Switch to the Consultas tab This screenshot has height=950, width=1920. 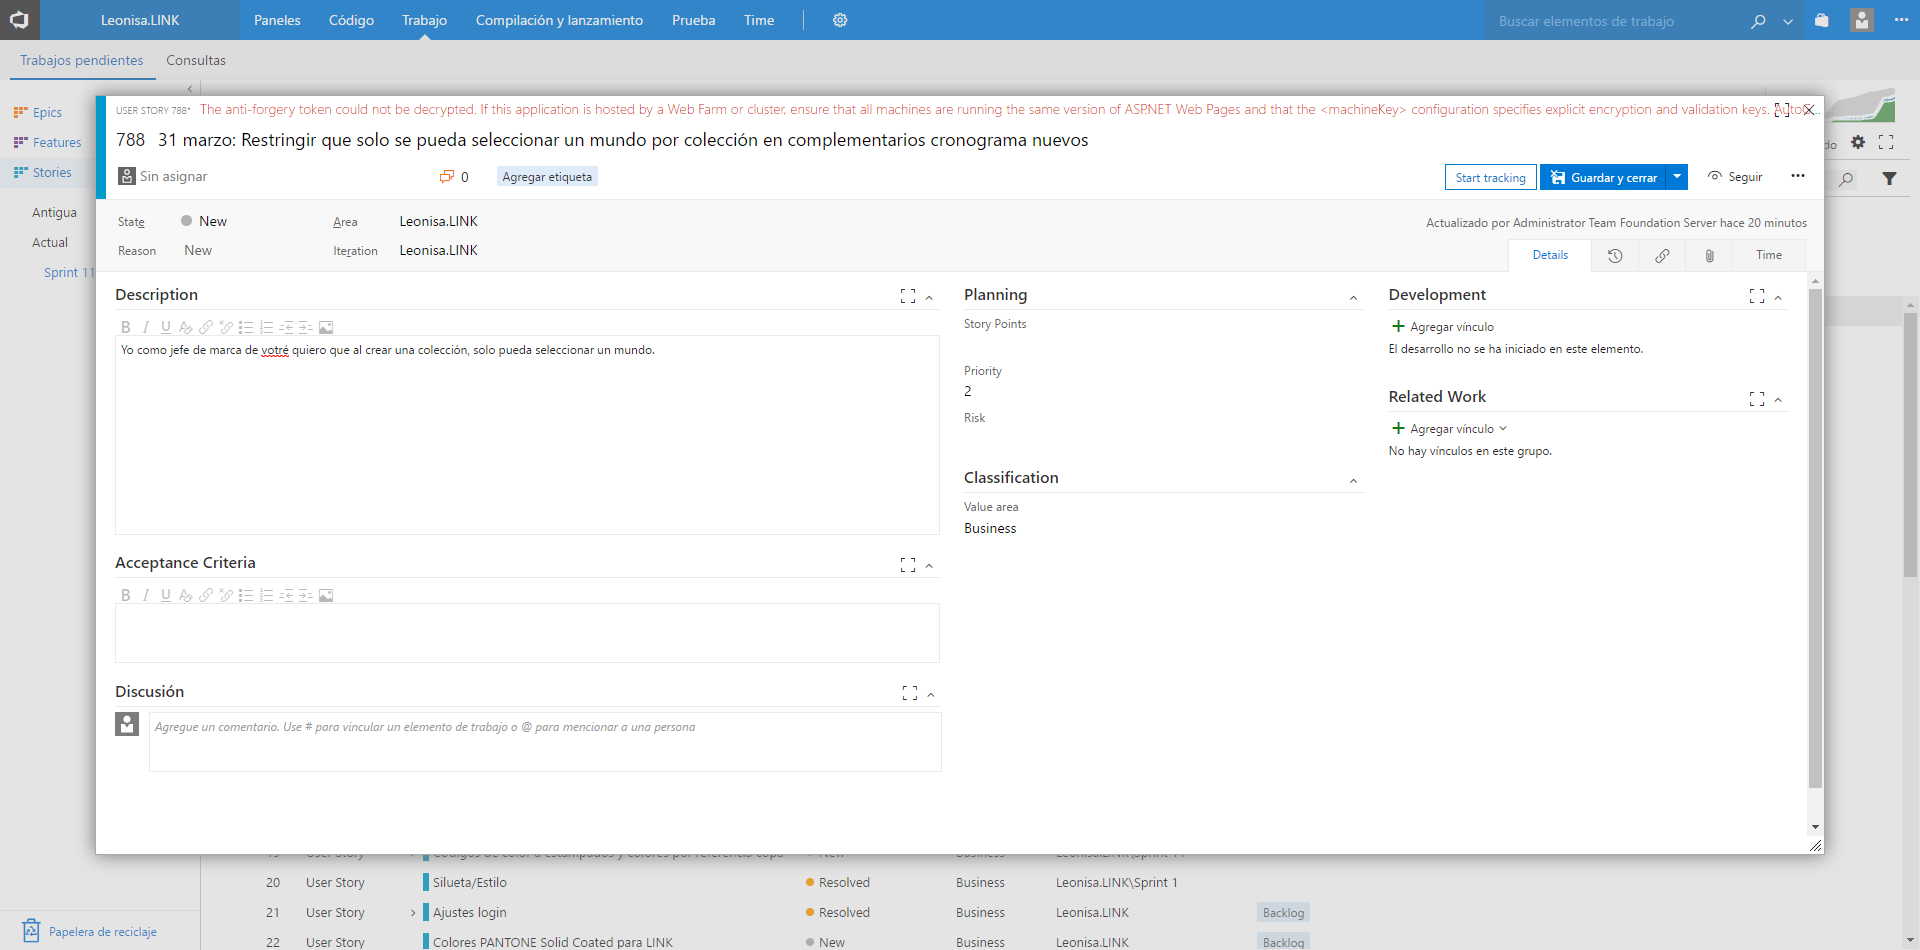coord(196,60)
